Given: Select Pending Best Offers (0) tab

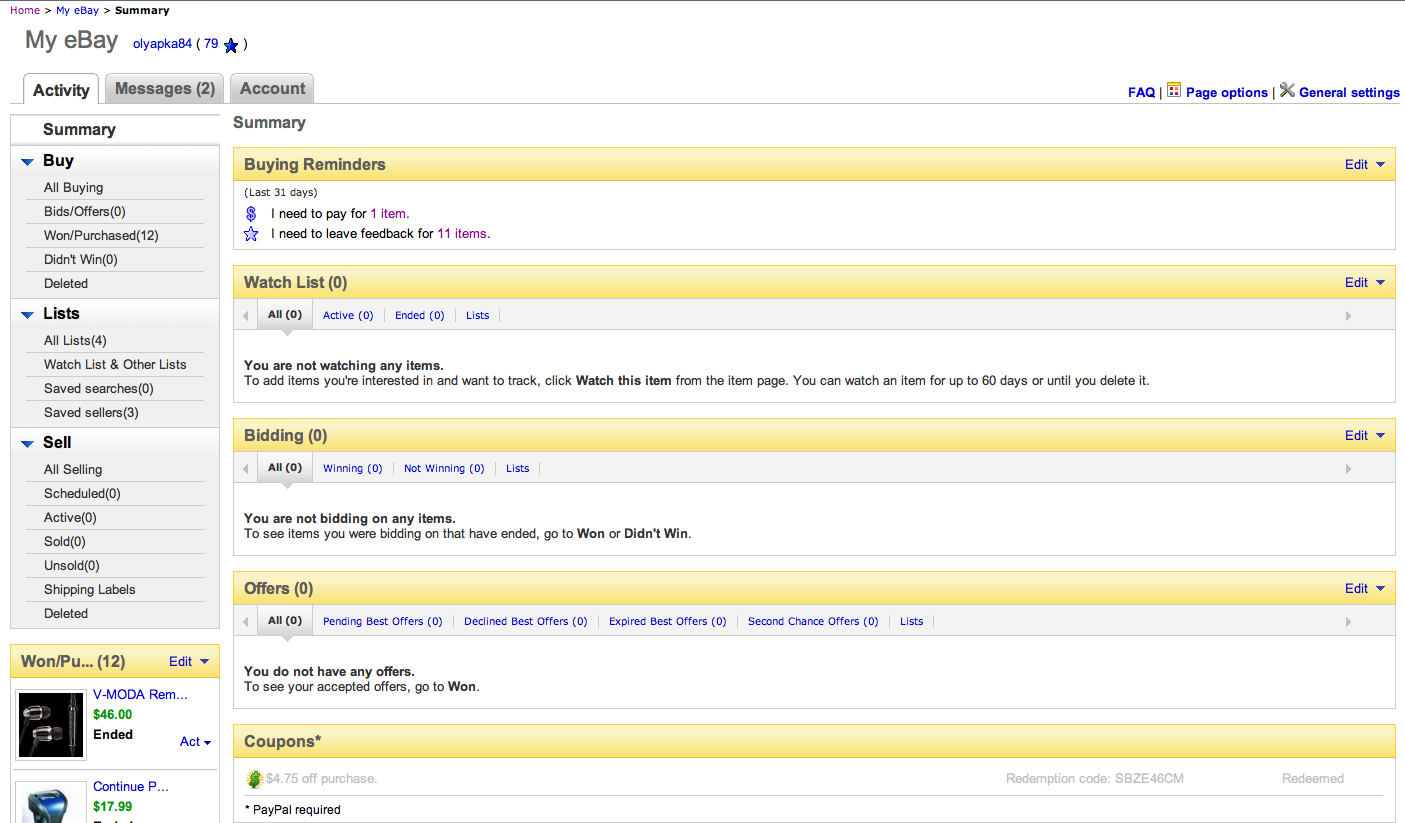Looking at the screenshot, I should 383,622.
